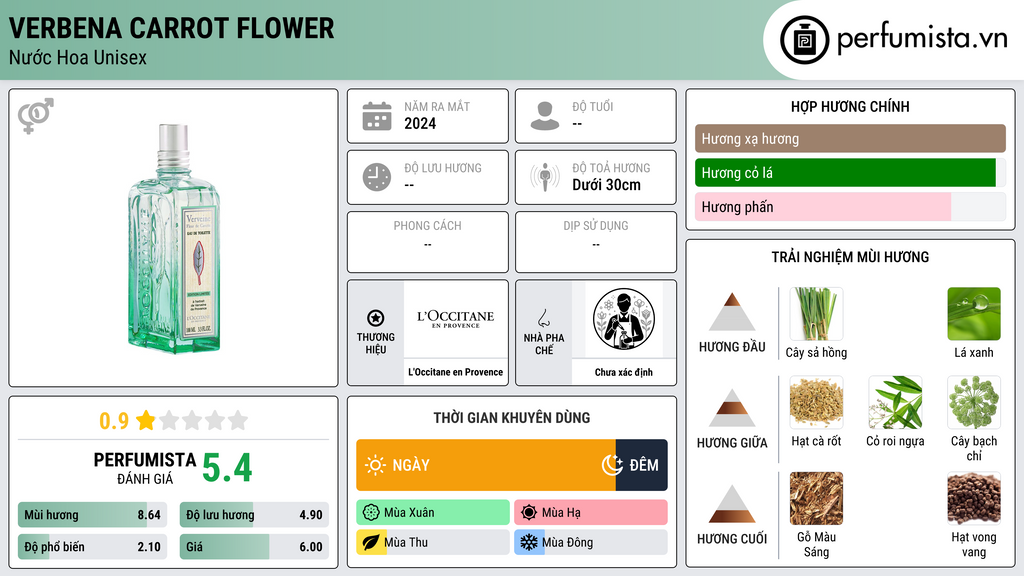The width and height of the screenshot is (1024, 576).
Task: Click the perfumista.vn perfume bottle logo icon
Action: pyautogui.click(x=804, y=40)
